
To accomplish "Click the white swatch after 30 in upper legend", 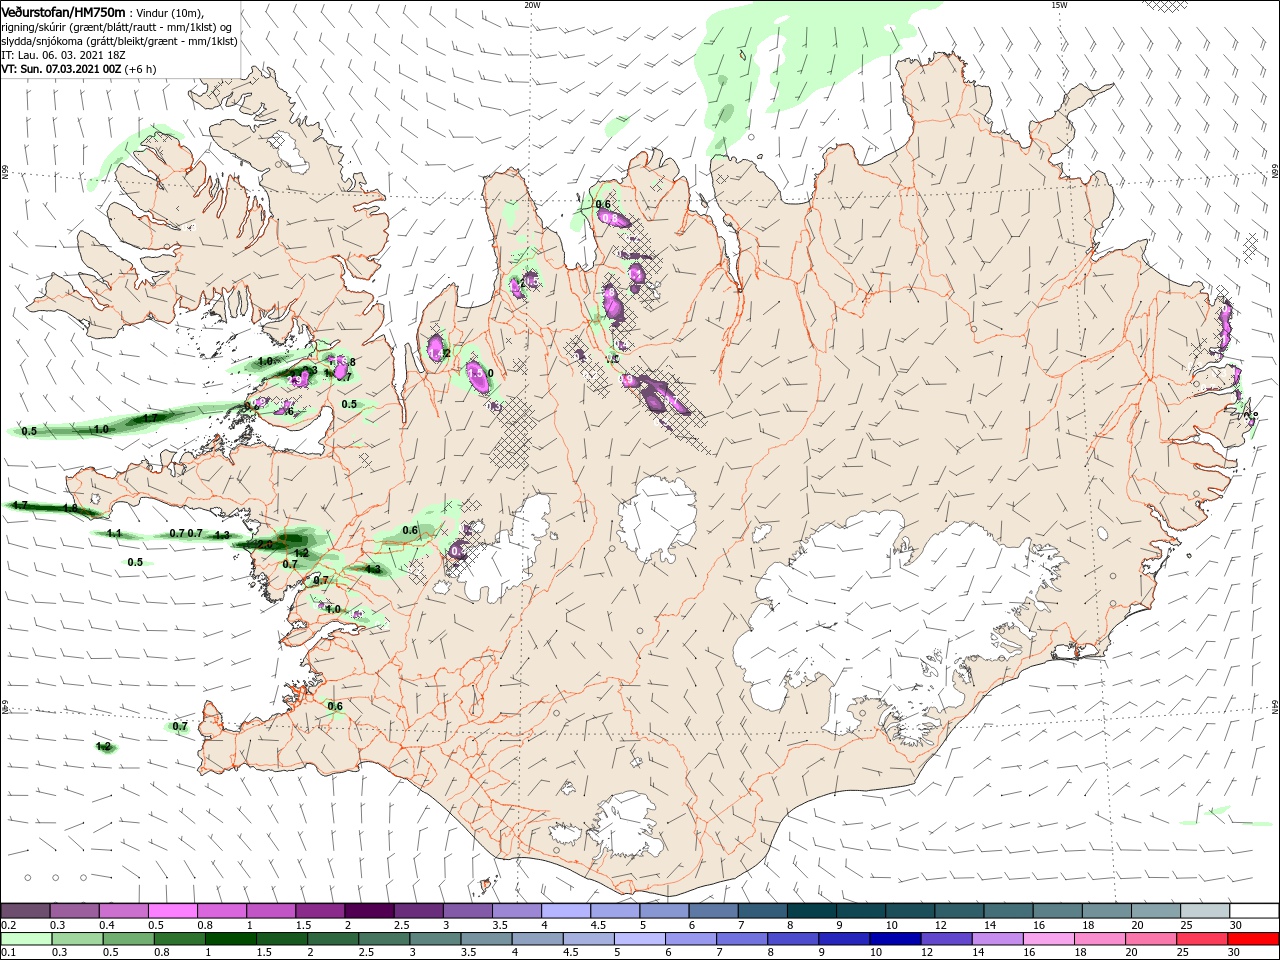I will (1254, 911).
